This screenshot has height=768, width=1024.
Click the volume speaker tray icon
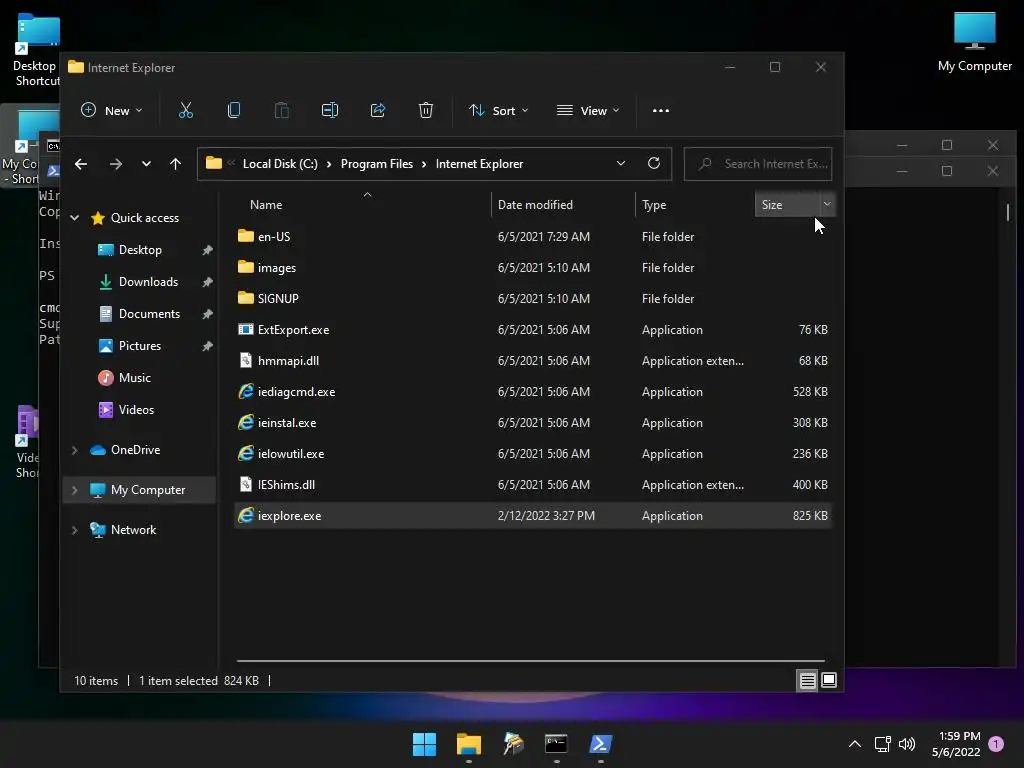point(906,744)
